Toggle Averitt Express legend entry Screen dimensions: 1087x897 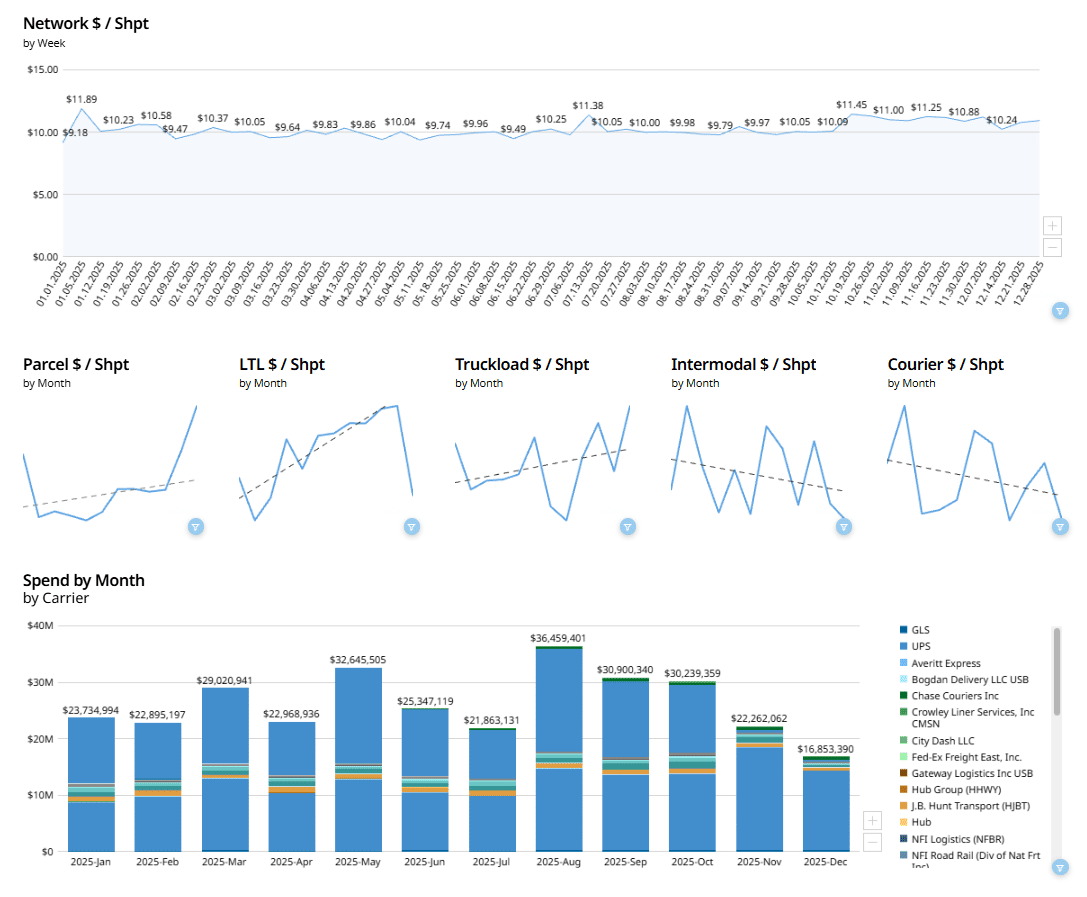(x=945, y=663)
